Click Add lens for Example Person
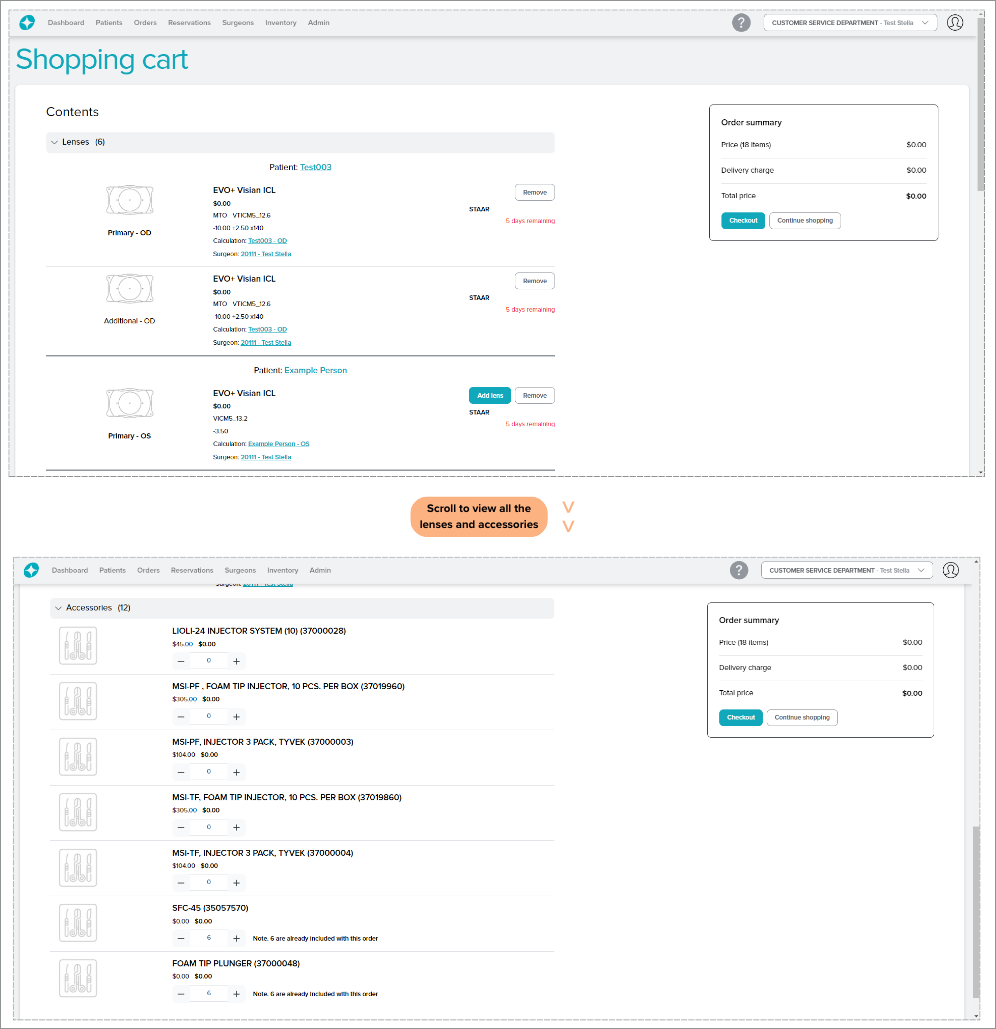Viewport: 996px width, 1029px height. click(x=489, y=396)
